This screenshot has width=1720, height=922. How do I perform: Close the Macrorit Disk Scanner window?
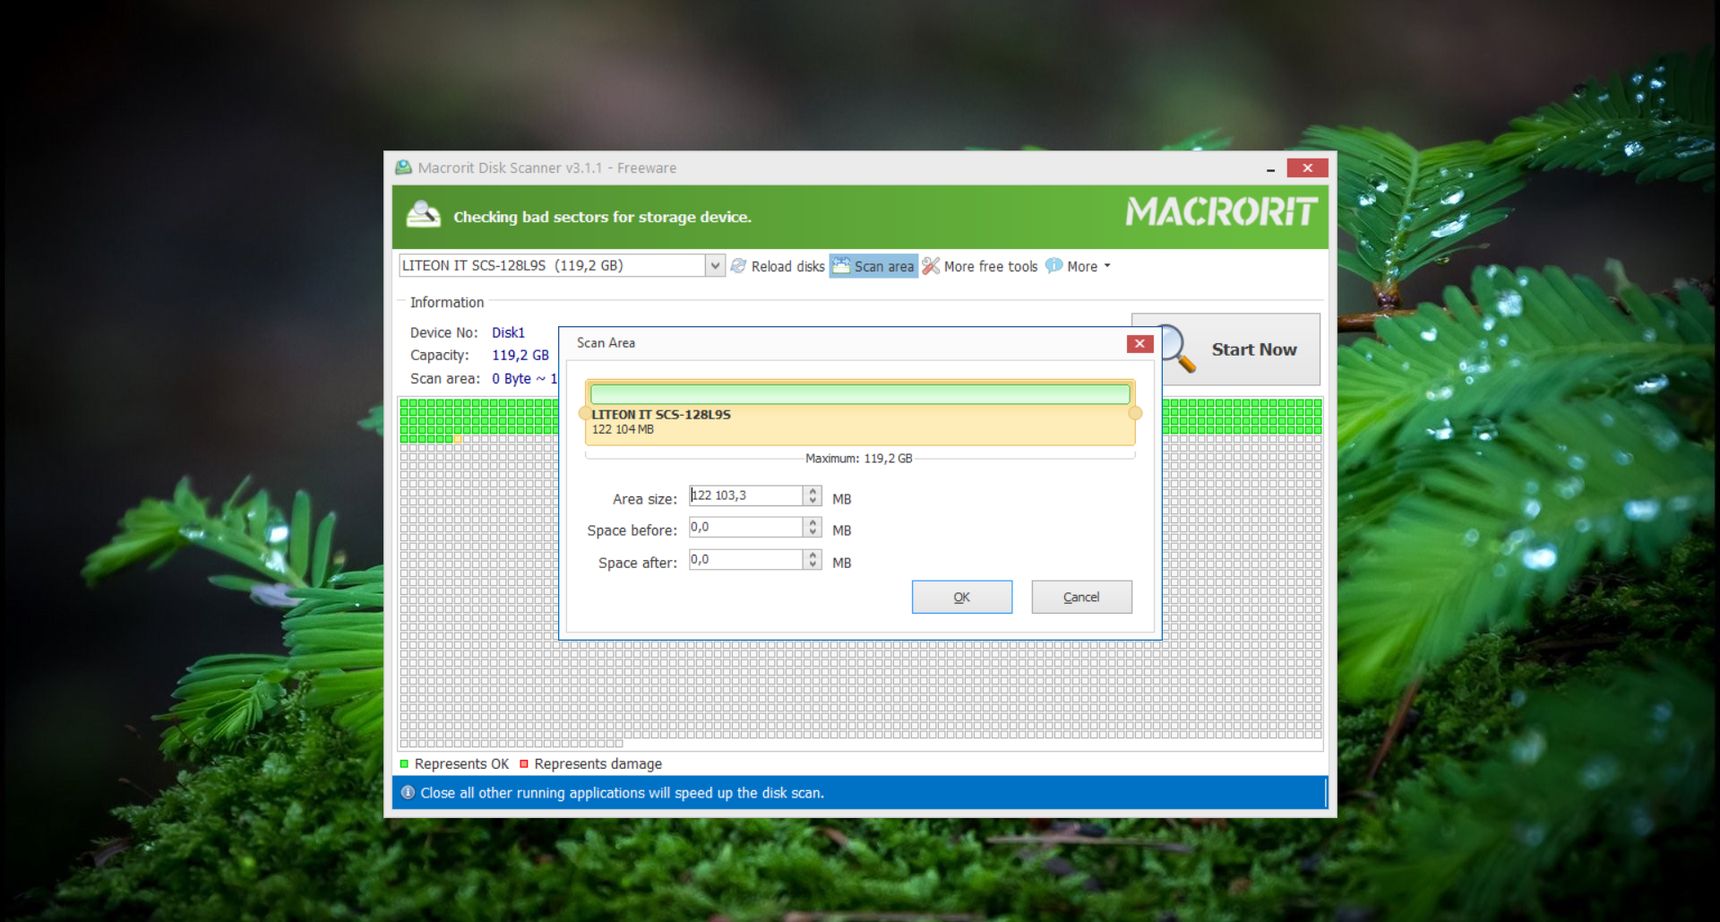[x=1307, y=168]
